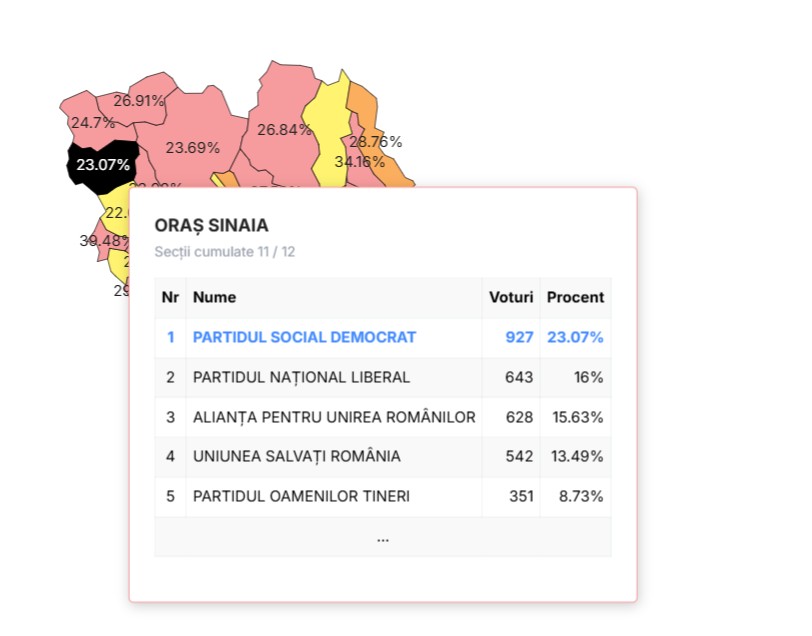Click the UNIUNEA SALVAȚI ROMÂNIA row
The width and height of the screenshot is (812, 636).
point(297,456)
